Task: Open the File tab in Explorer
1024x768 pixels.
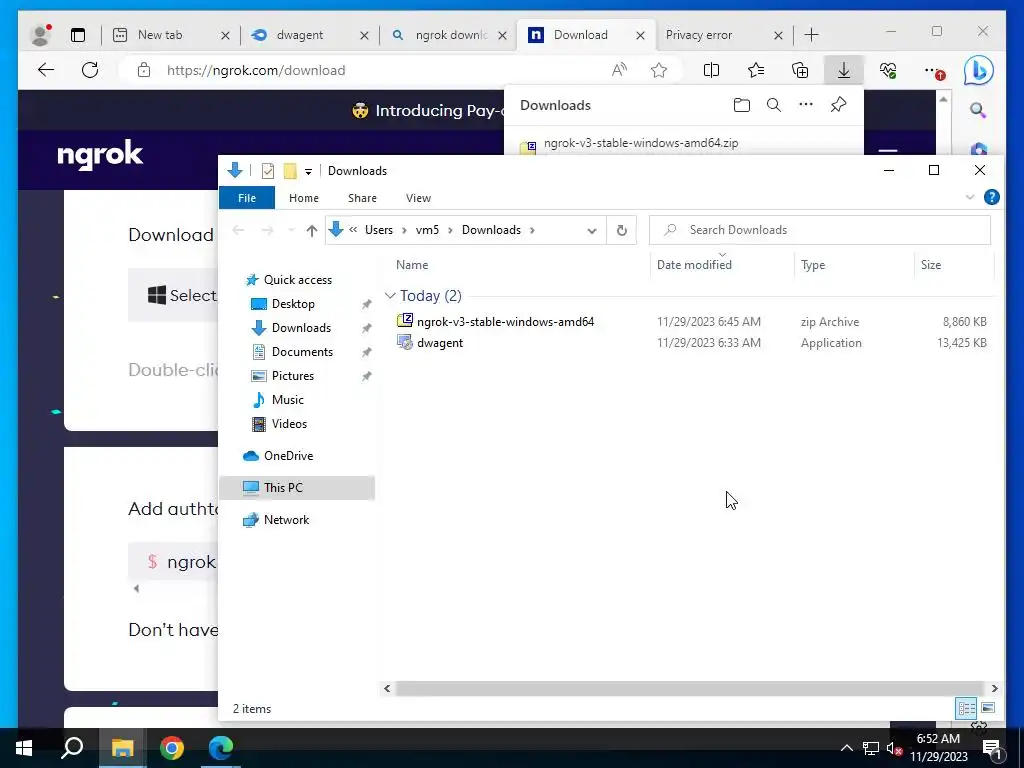Action: click(247, 198)
